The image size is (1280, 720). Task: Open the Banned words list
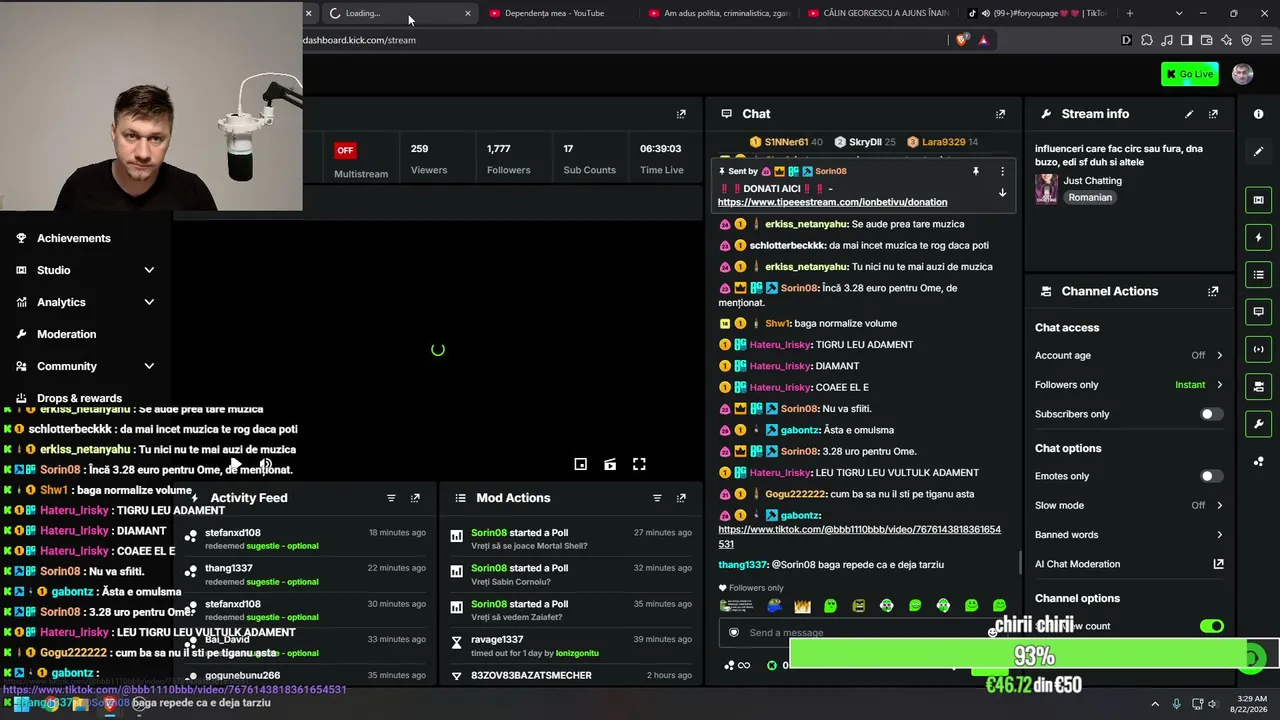tap(1129, 535)
